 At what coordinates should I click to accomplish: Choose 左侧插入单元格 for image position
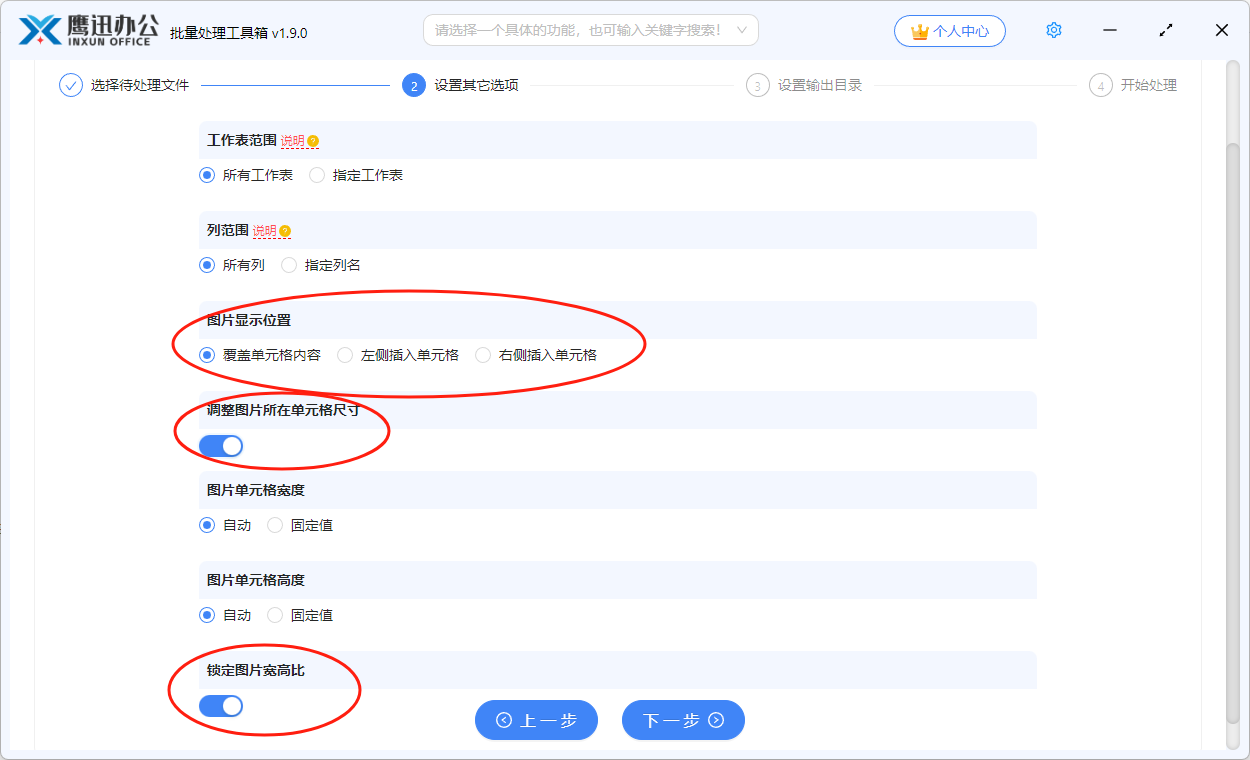(x=344, y=354)
